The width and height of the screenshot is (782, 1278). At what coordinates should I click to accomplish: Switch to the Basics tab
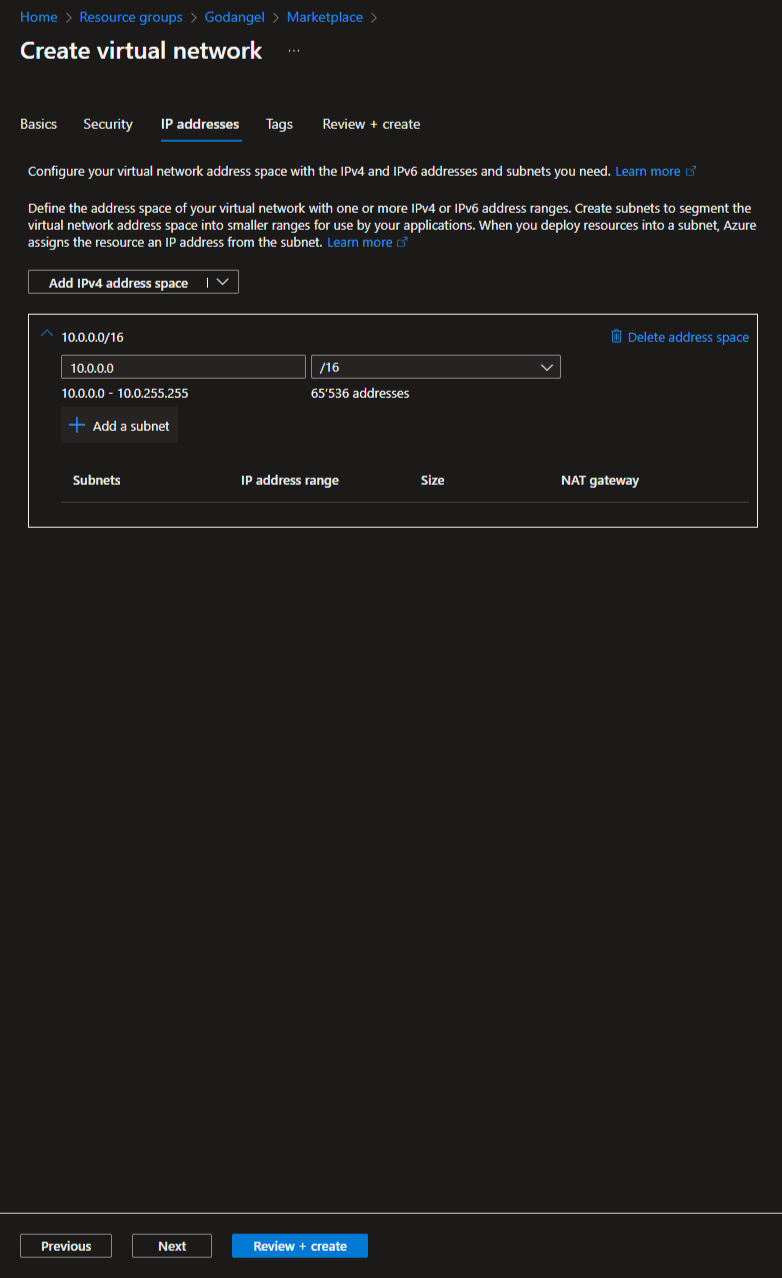[39, 124]
